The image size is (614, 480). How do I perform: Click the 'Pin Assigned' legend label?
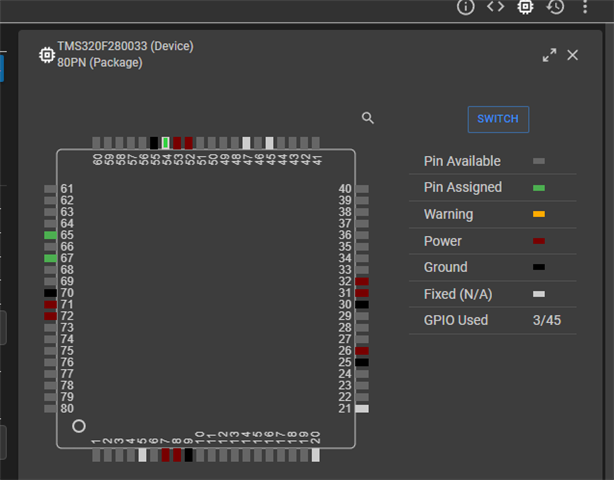click(x=463, y=188)
